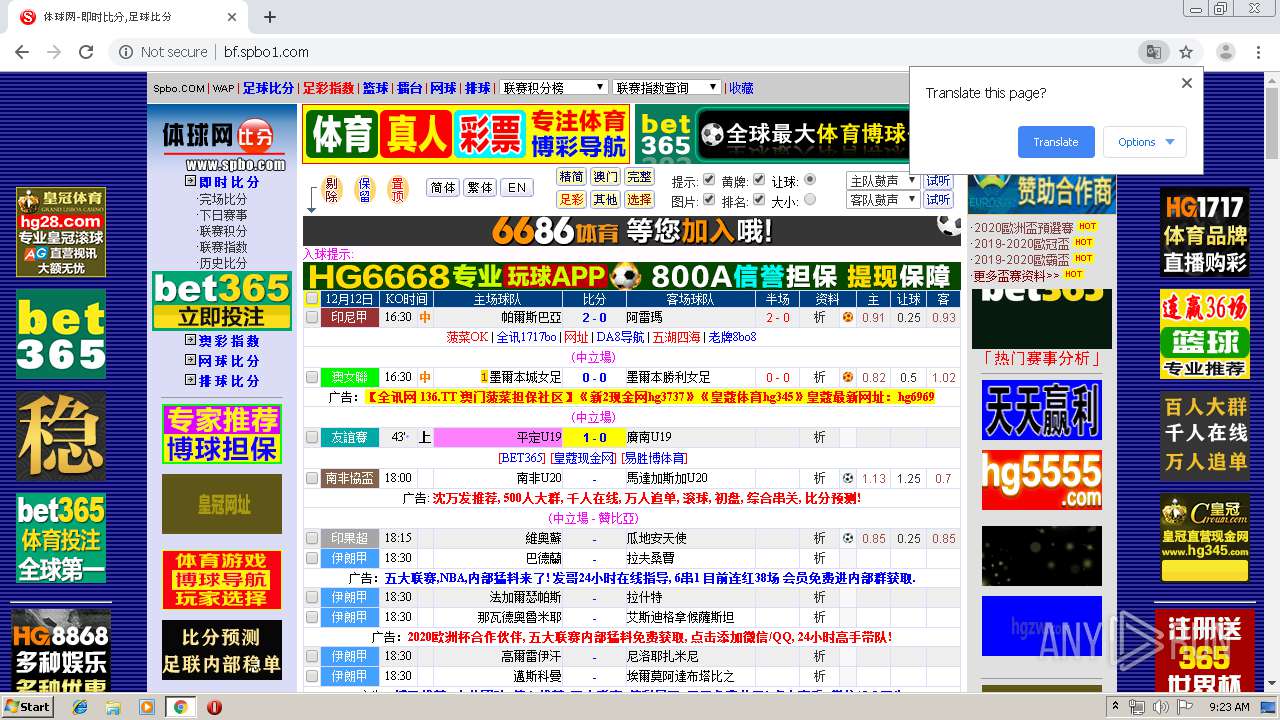Open a new browser tab with plus

270,17
